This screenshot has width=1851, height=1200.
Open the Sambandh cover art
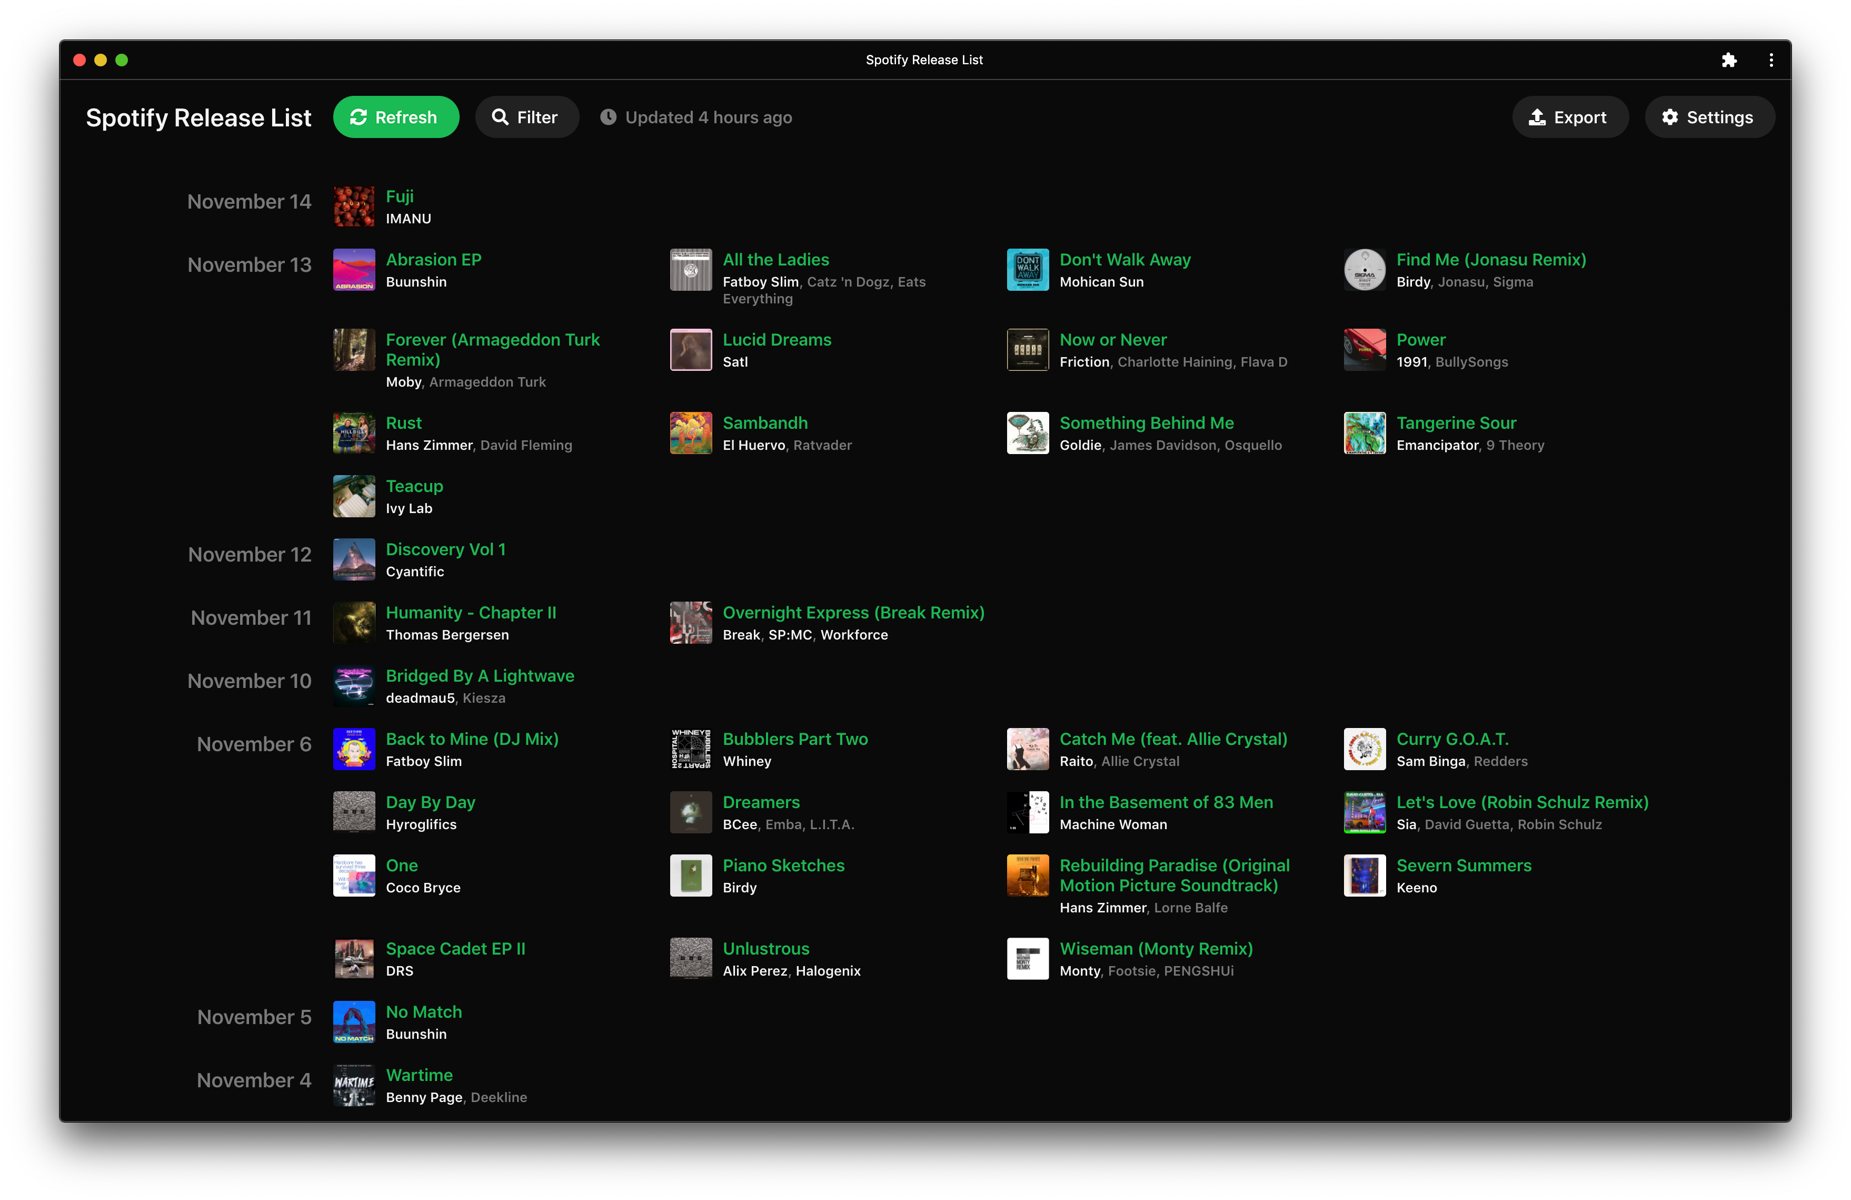(691, 433)
